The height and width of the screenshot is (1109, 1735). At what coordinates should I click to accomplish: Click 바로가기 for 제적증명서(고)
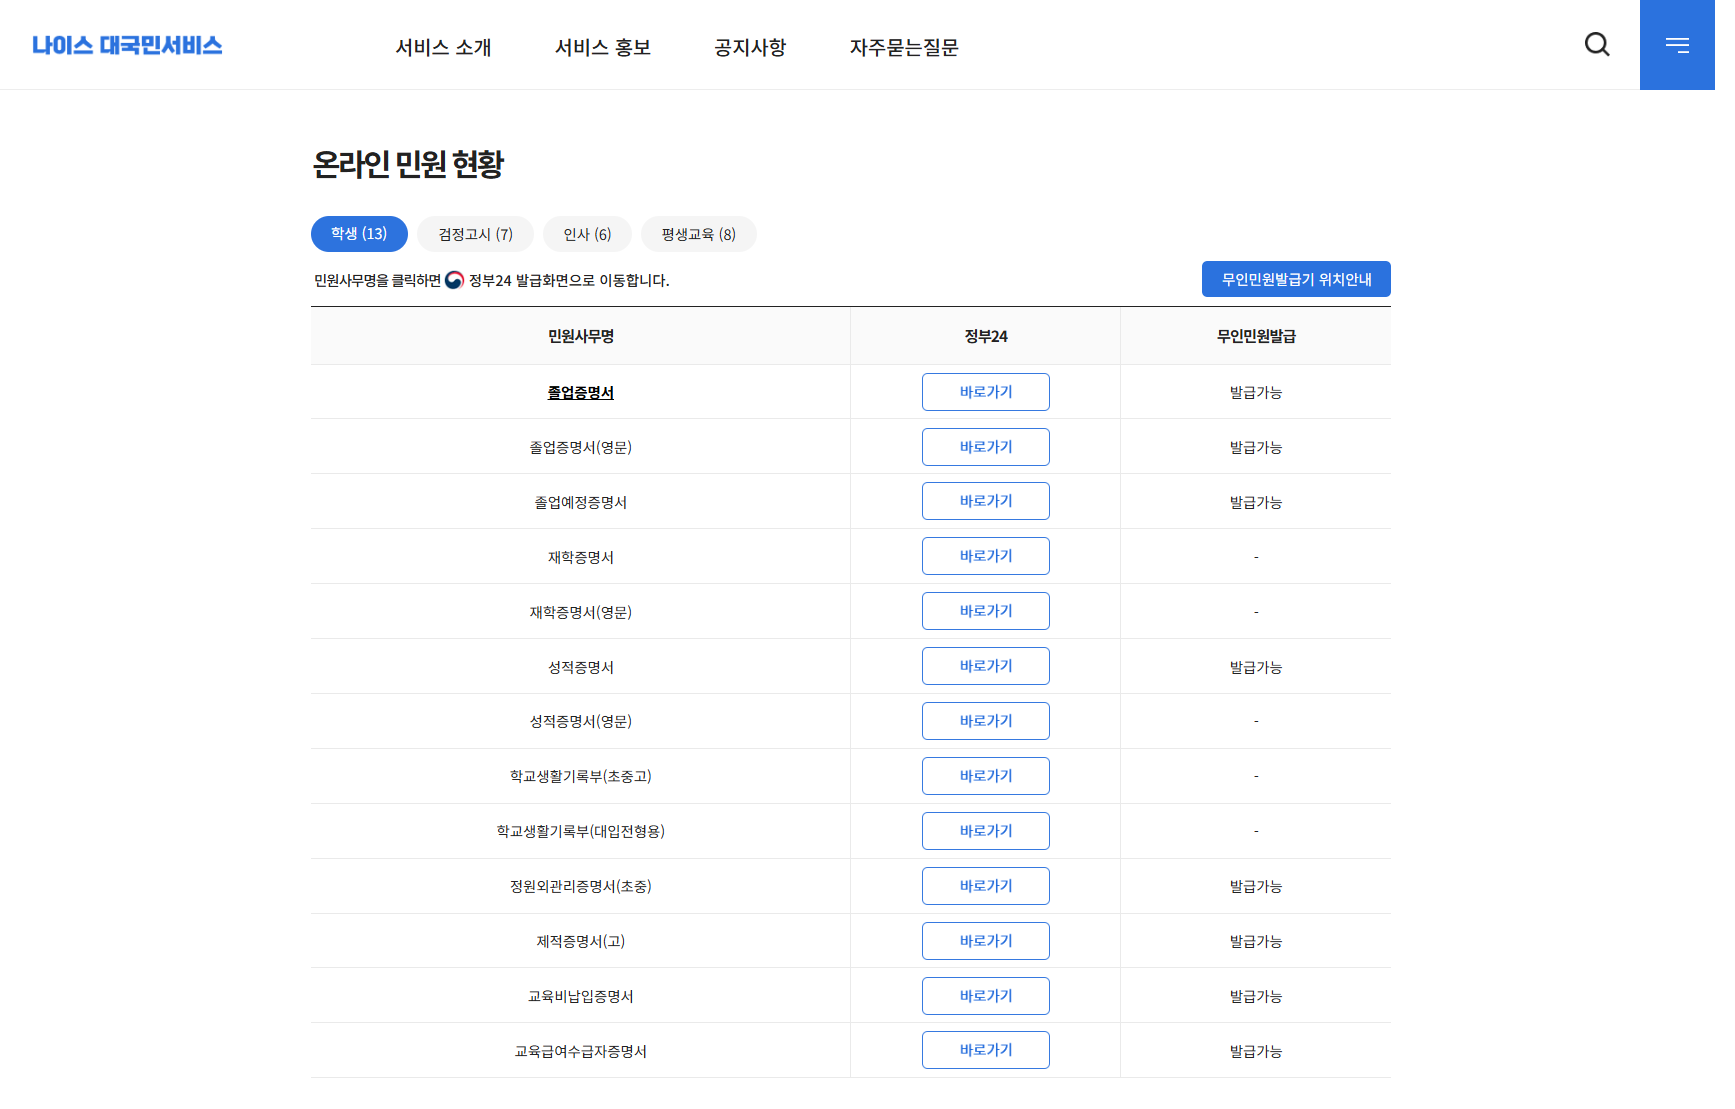point(986,941)
